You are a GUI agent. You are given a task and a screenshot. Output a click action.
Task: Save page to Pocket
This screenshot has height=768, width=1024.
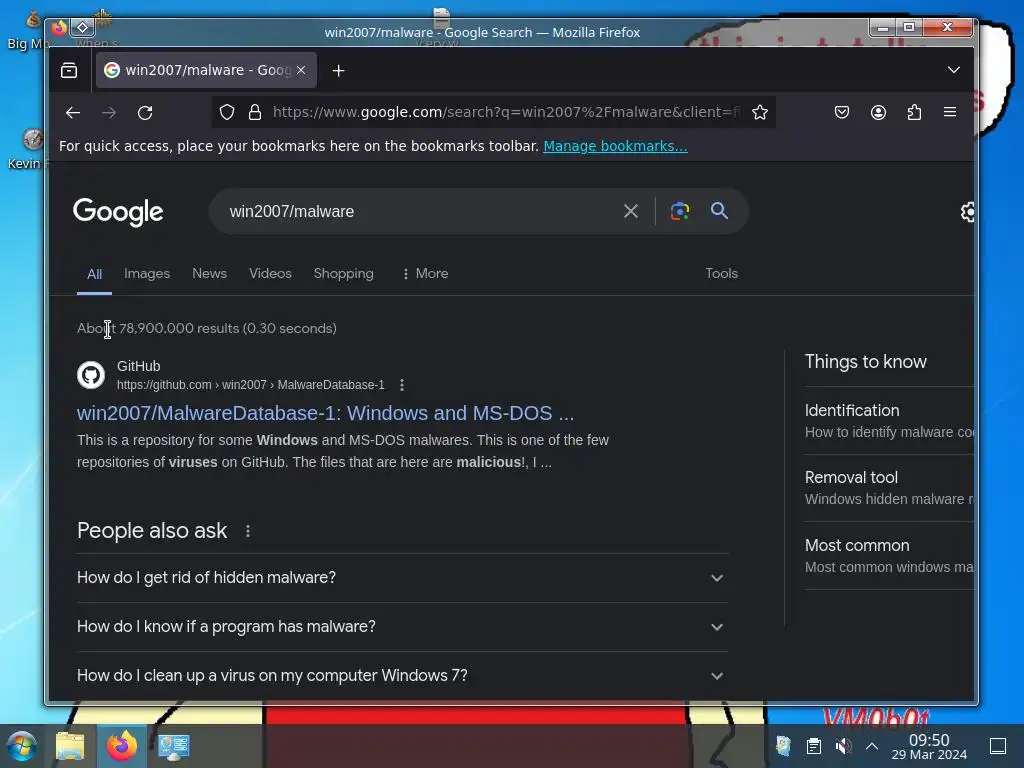[x=842, y=112]
